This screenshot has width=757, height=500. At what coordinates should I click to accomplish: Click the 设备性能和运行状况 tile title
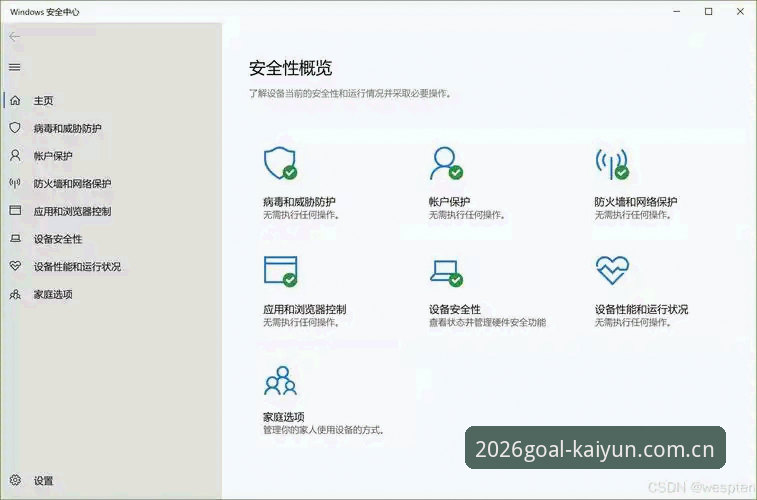tap(641, 309)
